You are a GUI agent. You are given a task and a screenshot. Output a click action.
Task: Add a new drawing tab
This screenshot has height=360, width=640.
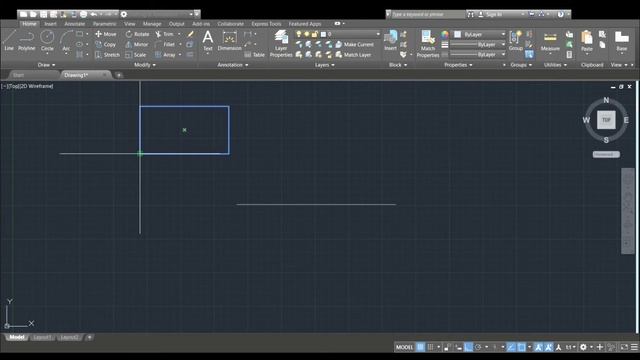(x=118, y=75)
